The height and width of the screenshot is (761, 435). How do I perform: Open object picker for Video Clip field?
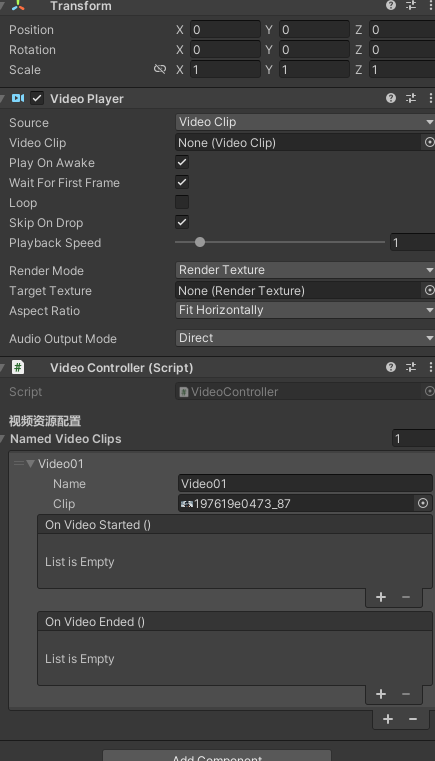click(x=429, y=142)
